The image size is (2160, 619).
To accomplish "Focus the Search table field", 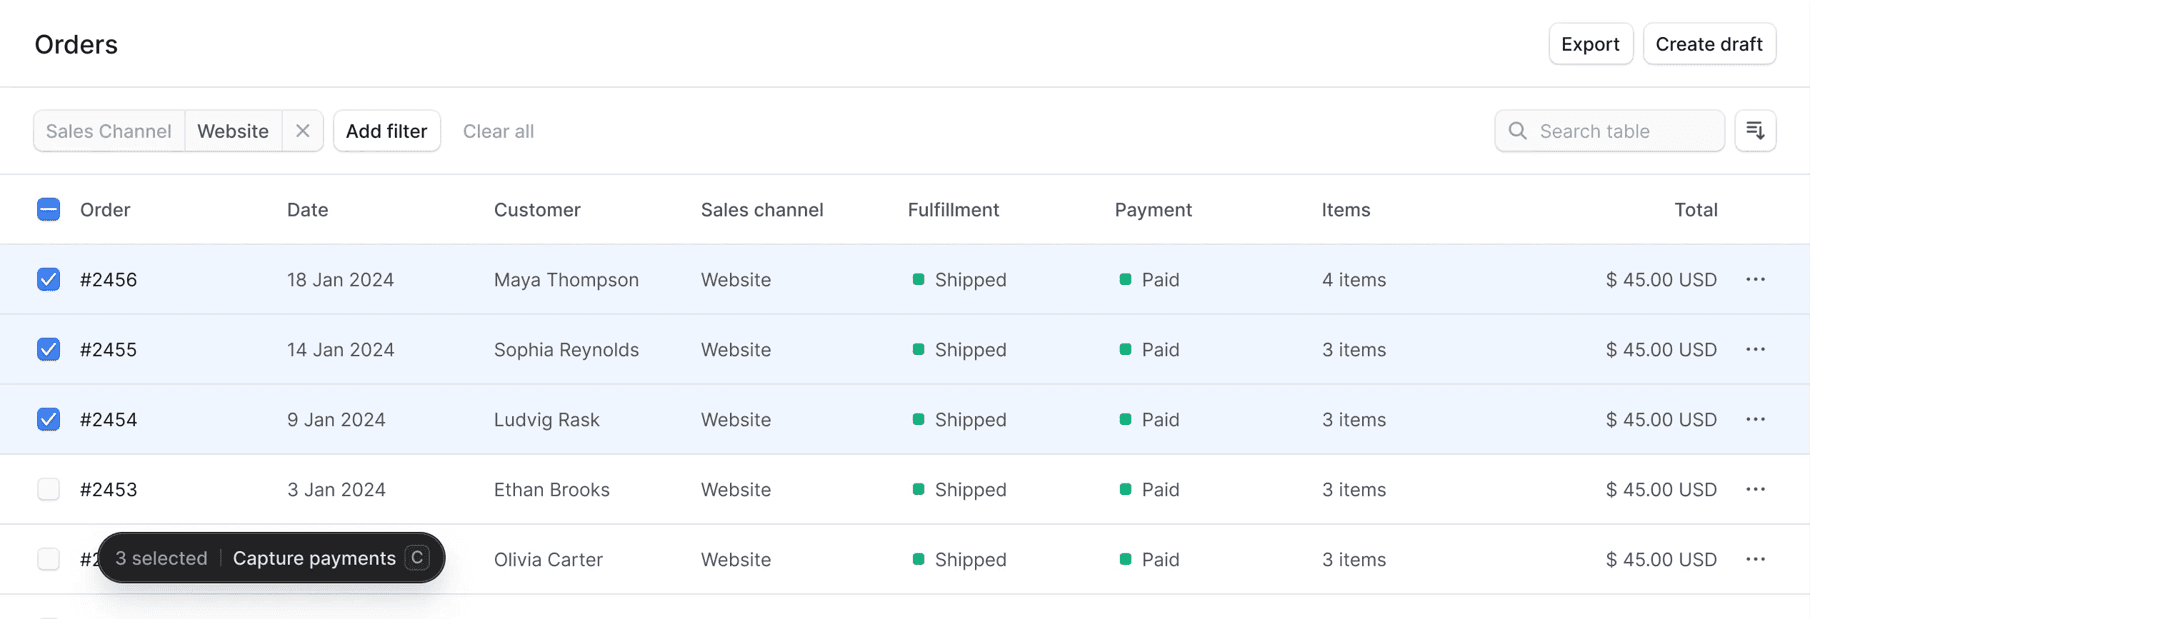I will (1609, 131).
